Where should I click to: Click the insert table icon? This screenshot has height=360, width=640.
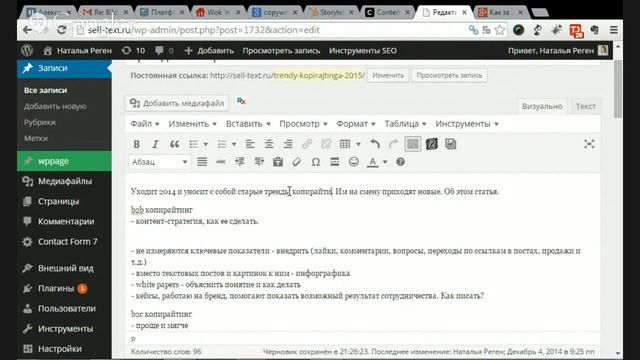[345, 144]
